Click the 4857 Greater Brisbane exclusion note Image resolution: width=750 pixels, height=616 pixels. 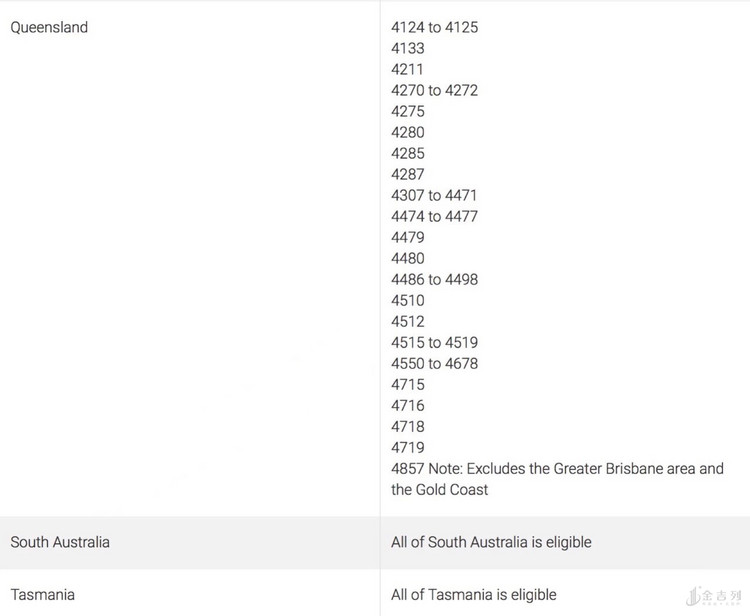tap(557, 468)
